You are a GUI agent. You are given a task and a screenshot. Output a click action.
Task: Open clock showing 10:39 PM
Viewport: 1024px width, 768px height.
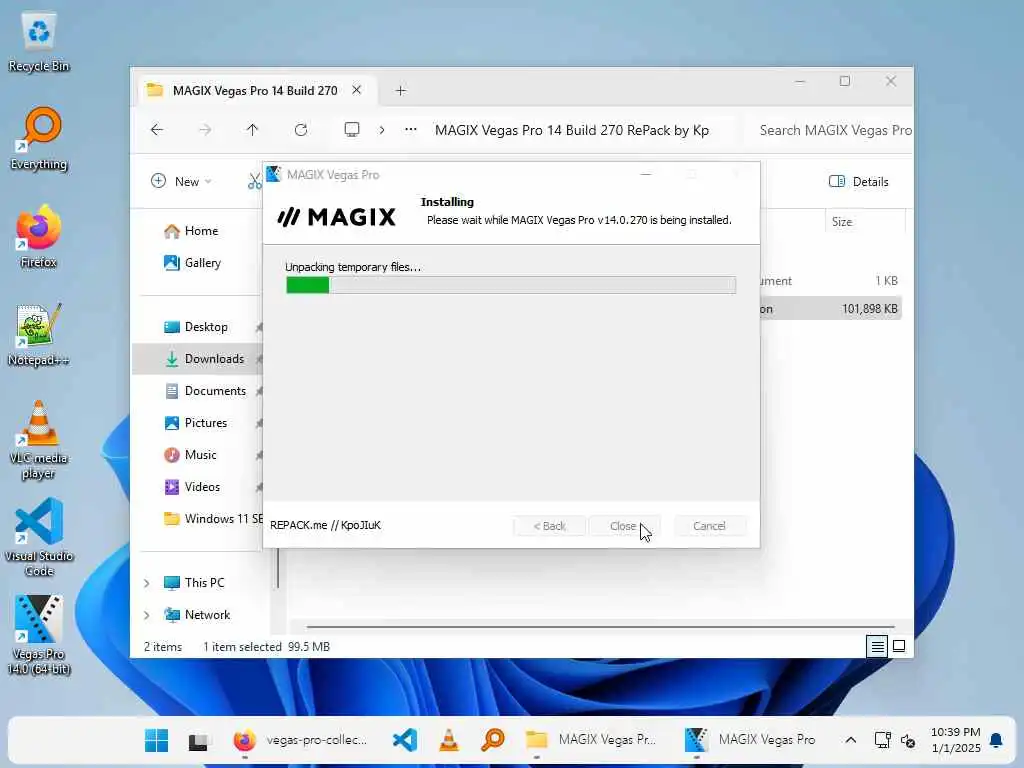pos(956,741)
